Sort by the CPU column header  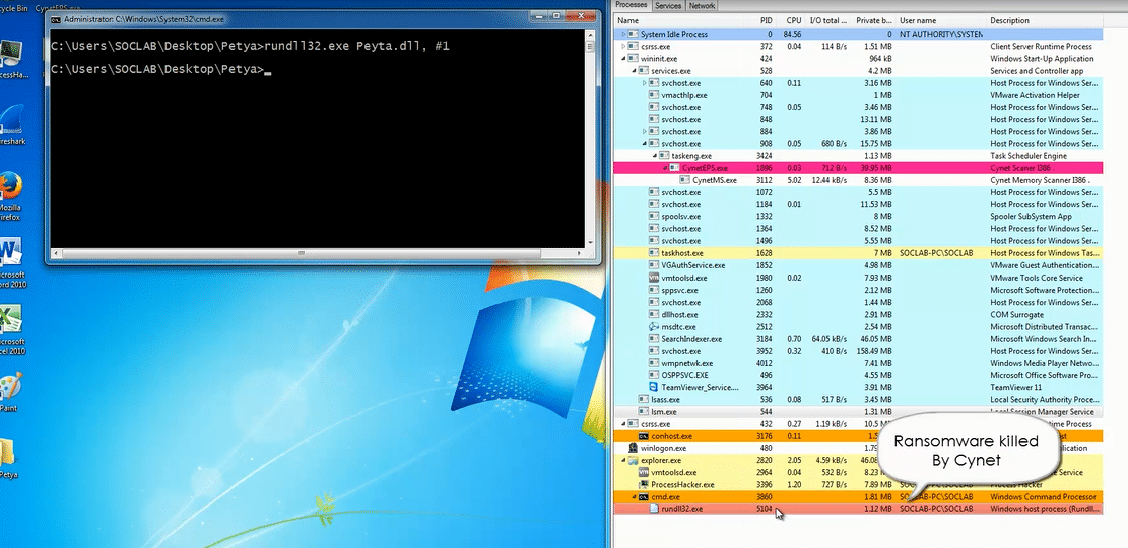click(791, 21)
